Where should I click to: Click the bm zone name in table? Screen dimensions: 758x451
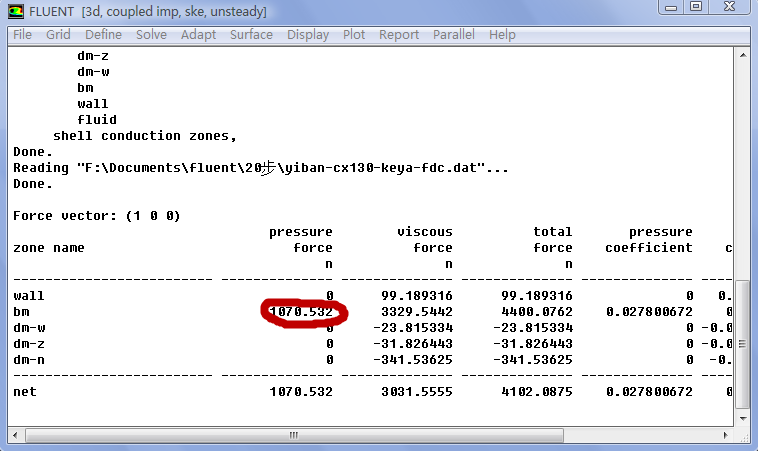21,312
